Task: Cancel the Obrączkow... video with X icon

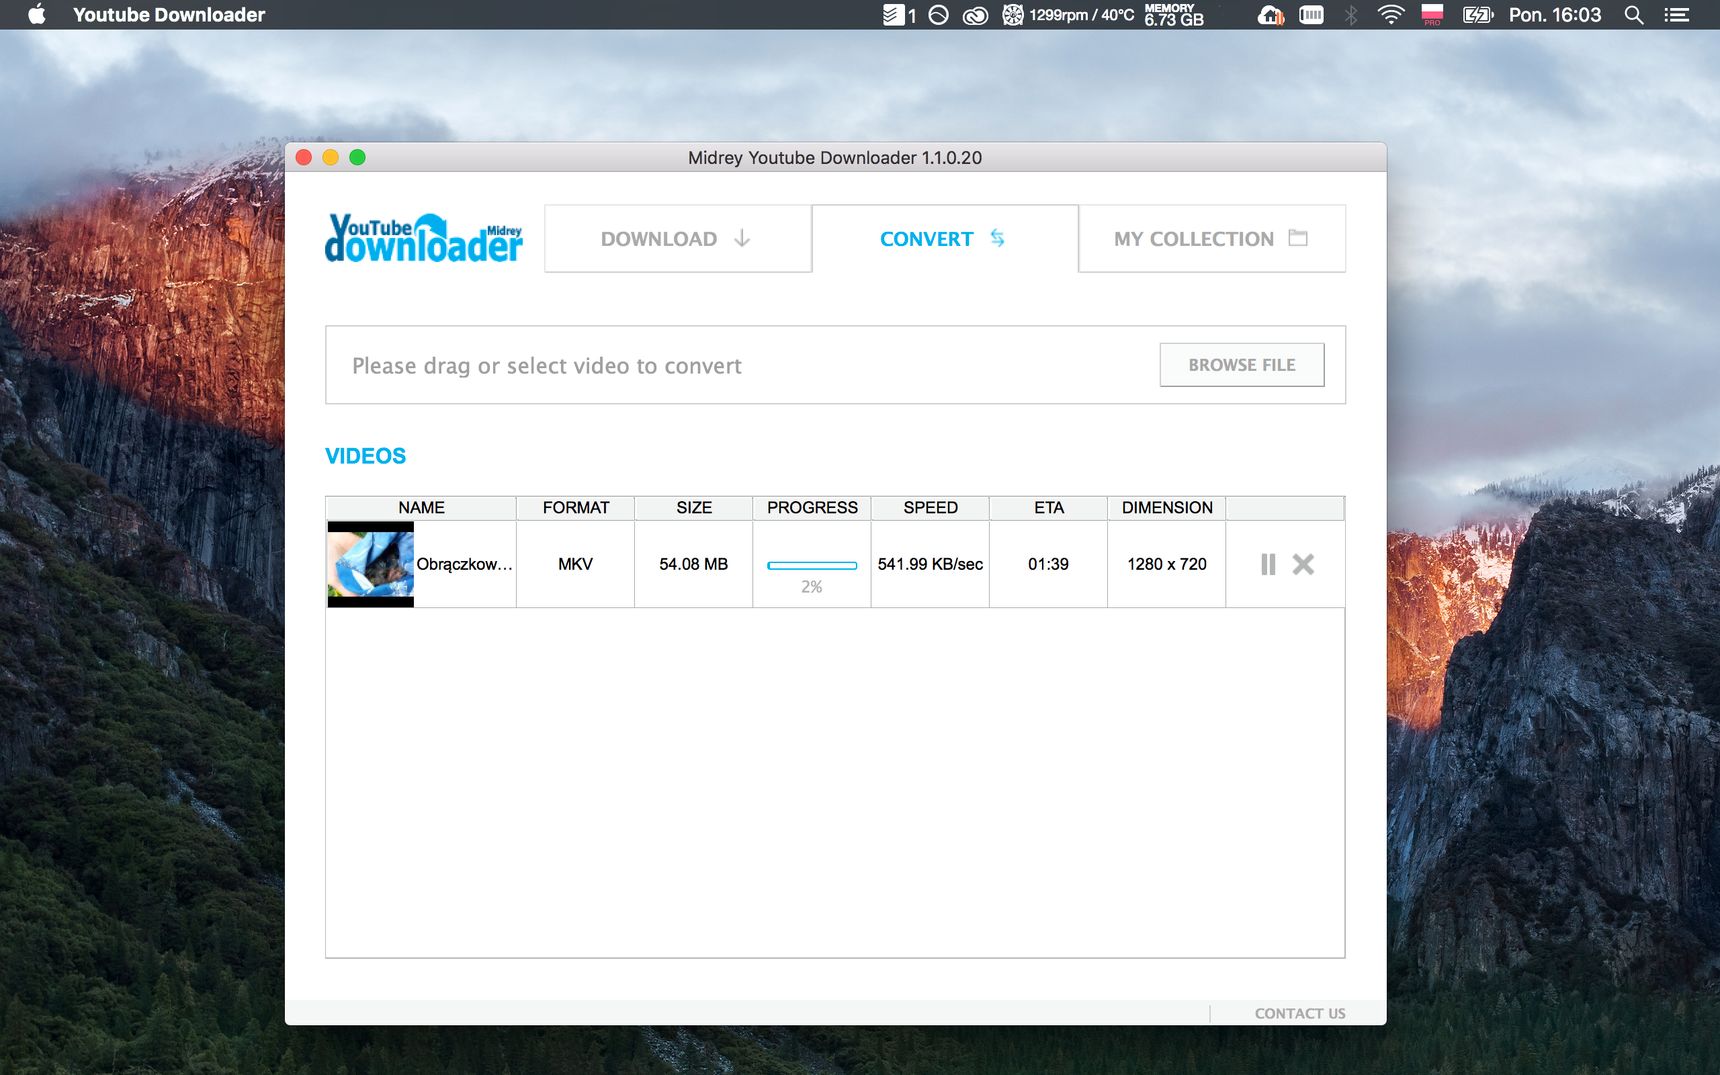Action: (x=1303, y=564)
